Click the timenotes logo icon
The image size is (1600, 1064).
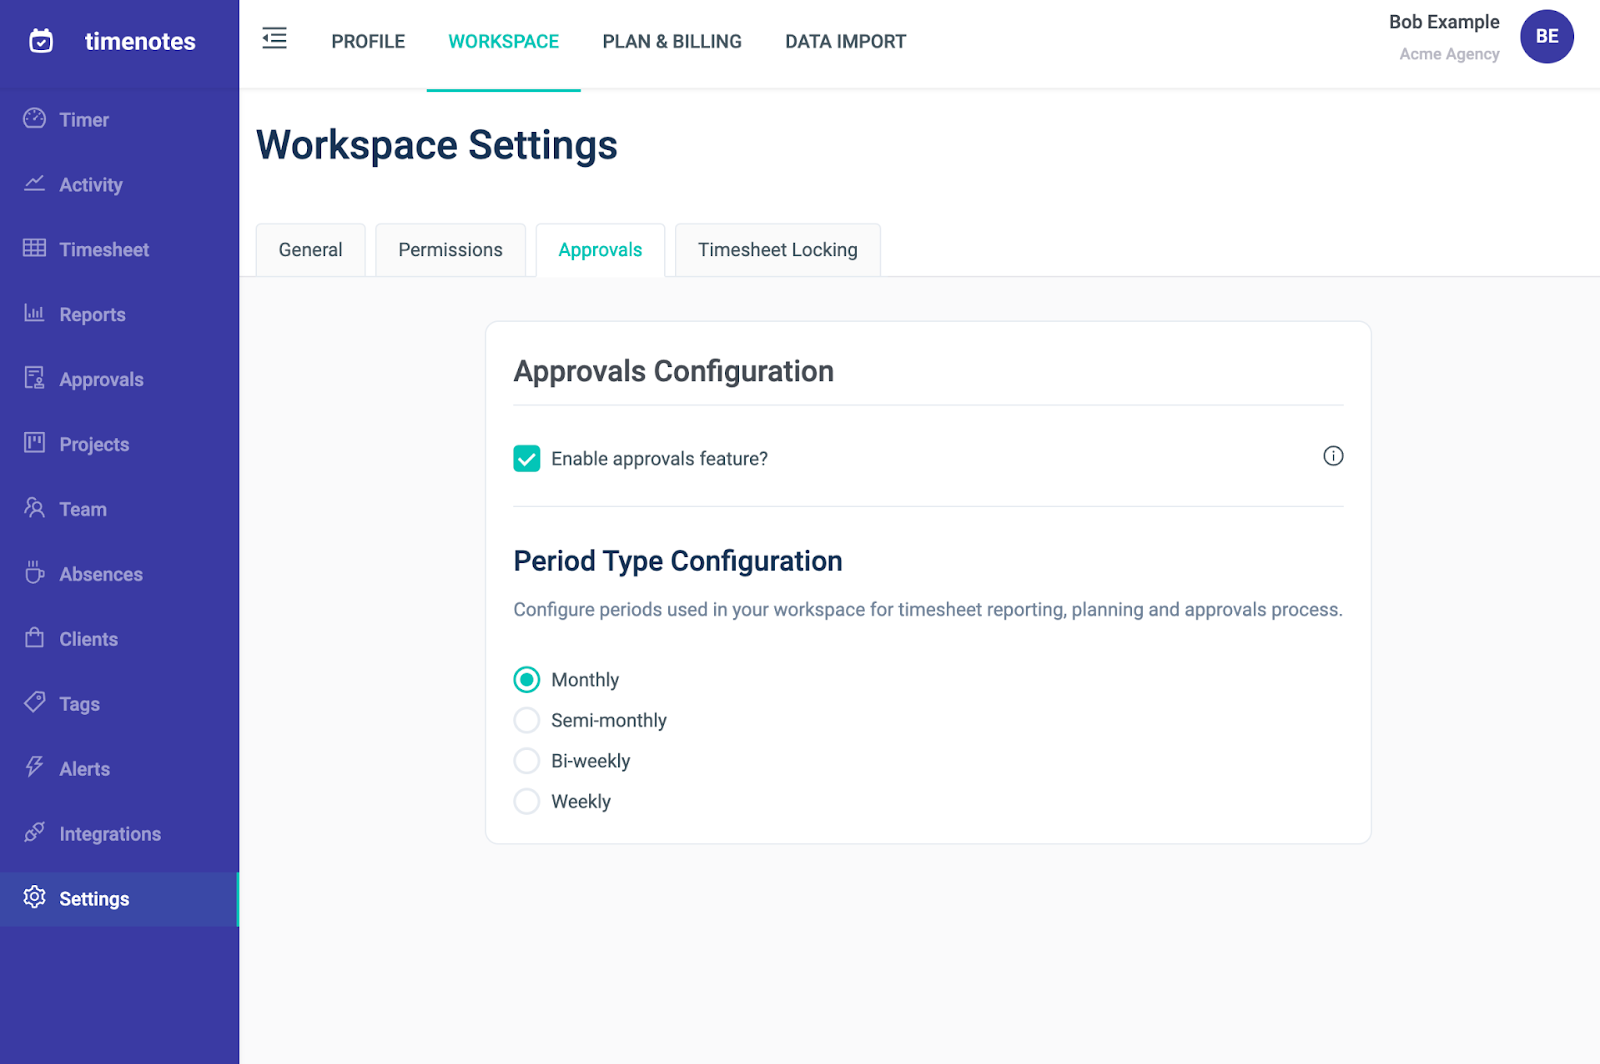pos(41,41)
